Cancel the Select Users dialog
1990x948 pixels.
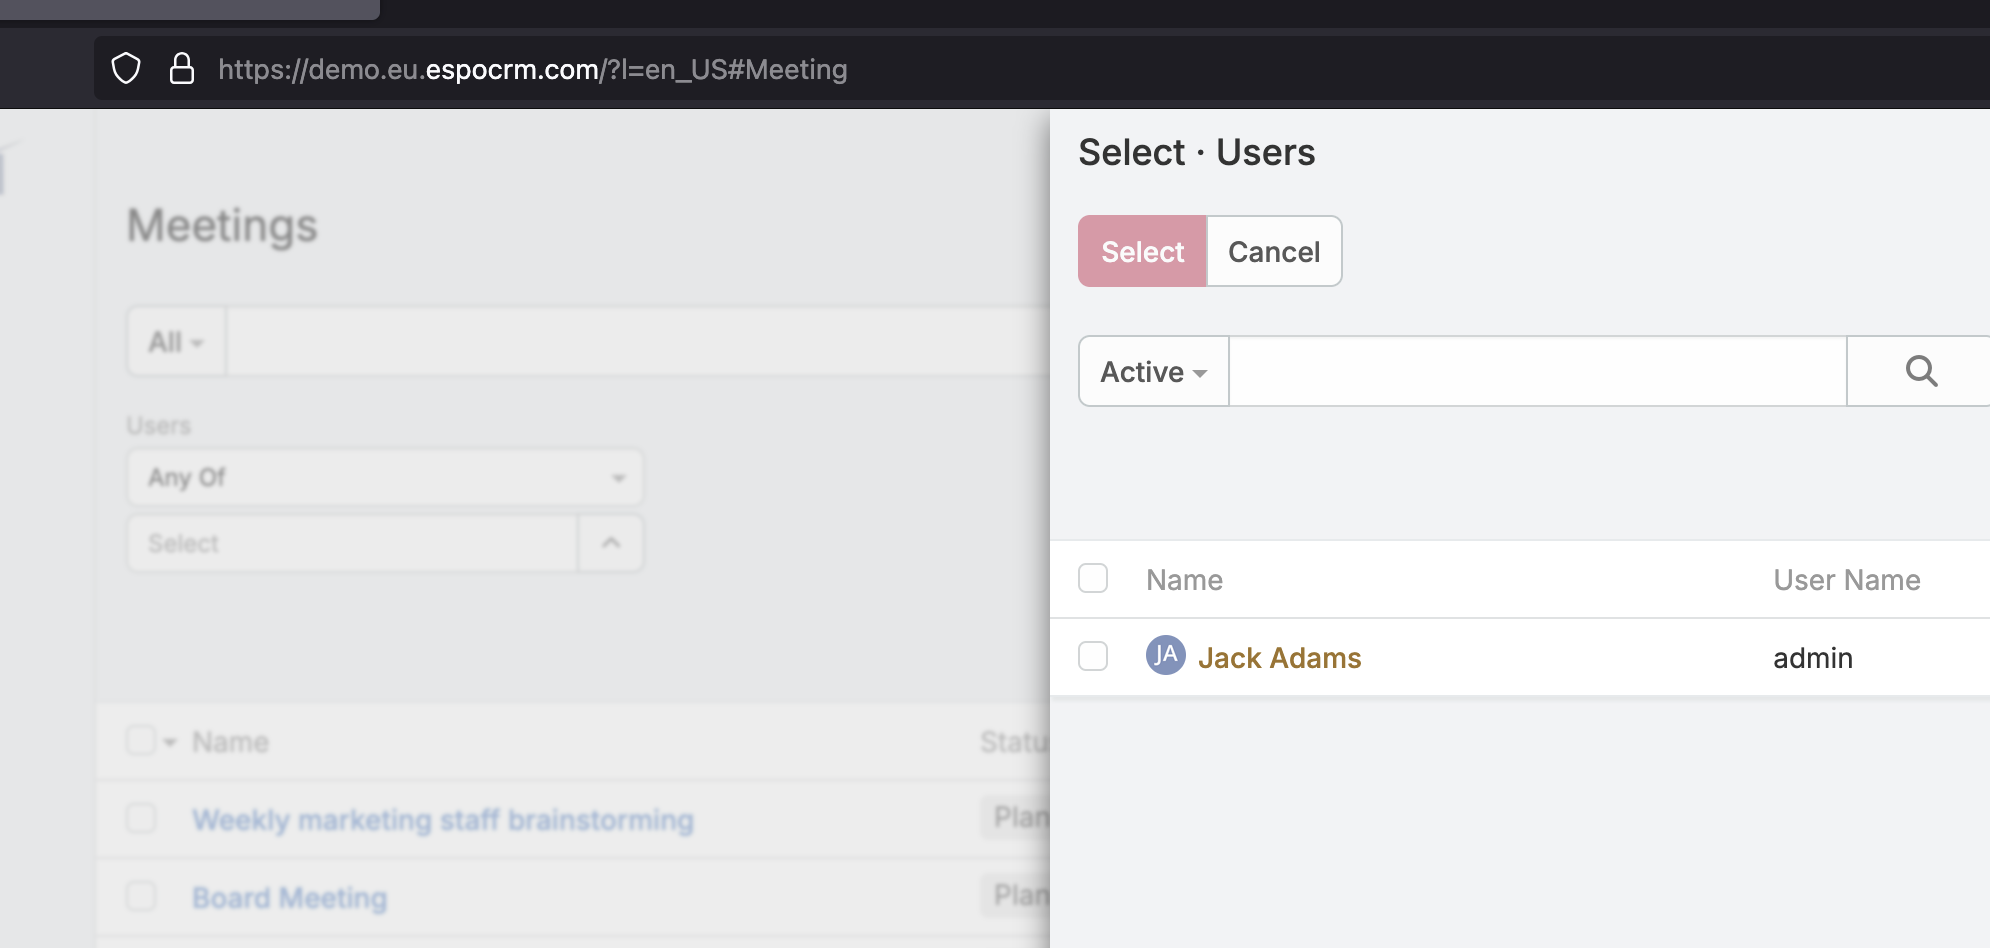tap(1273, 252)
